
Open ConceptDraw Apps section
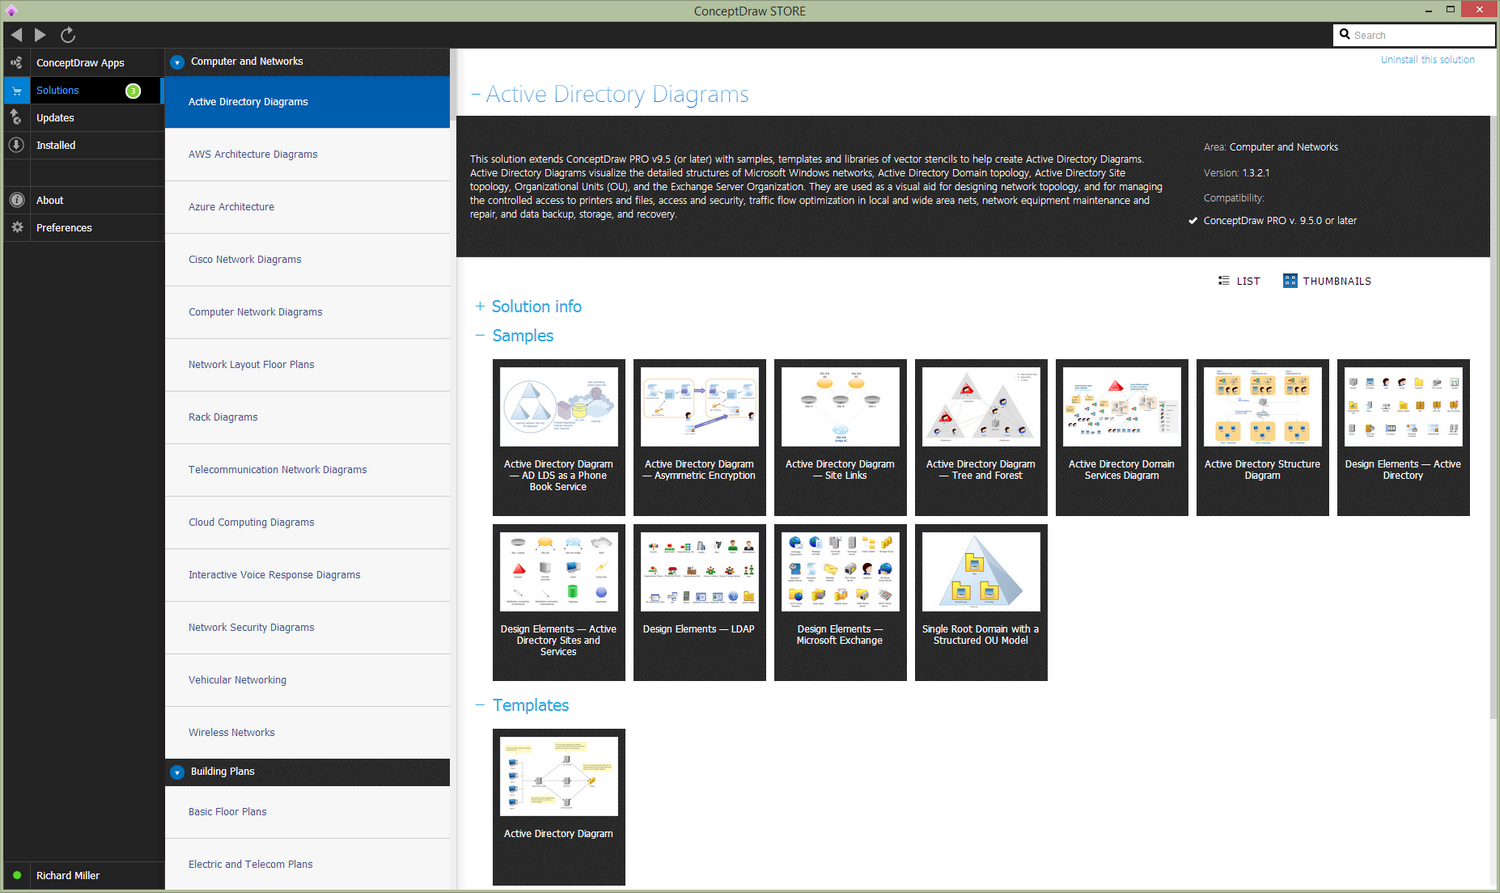click(x=82, y=62)
